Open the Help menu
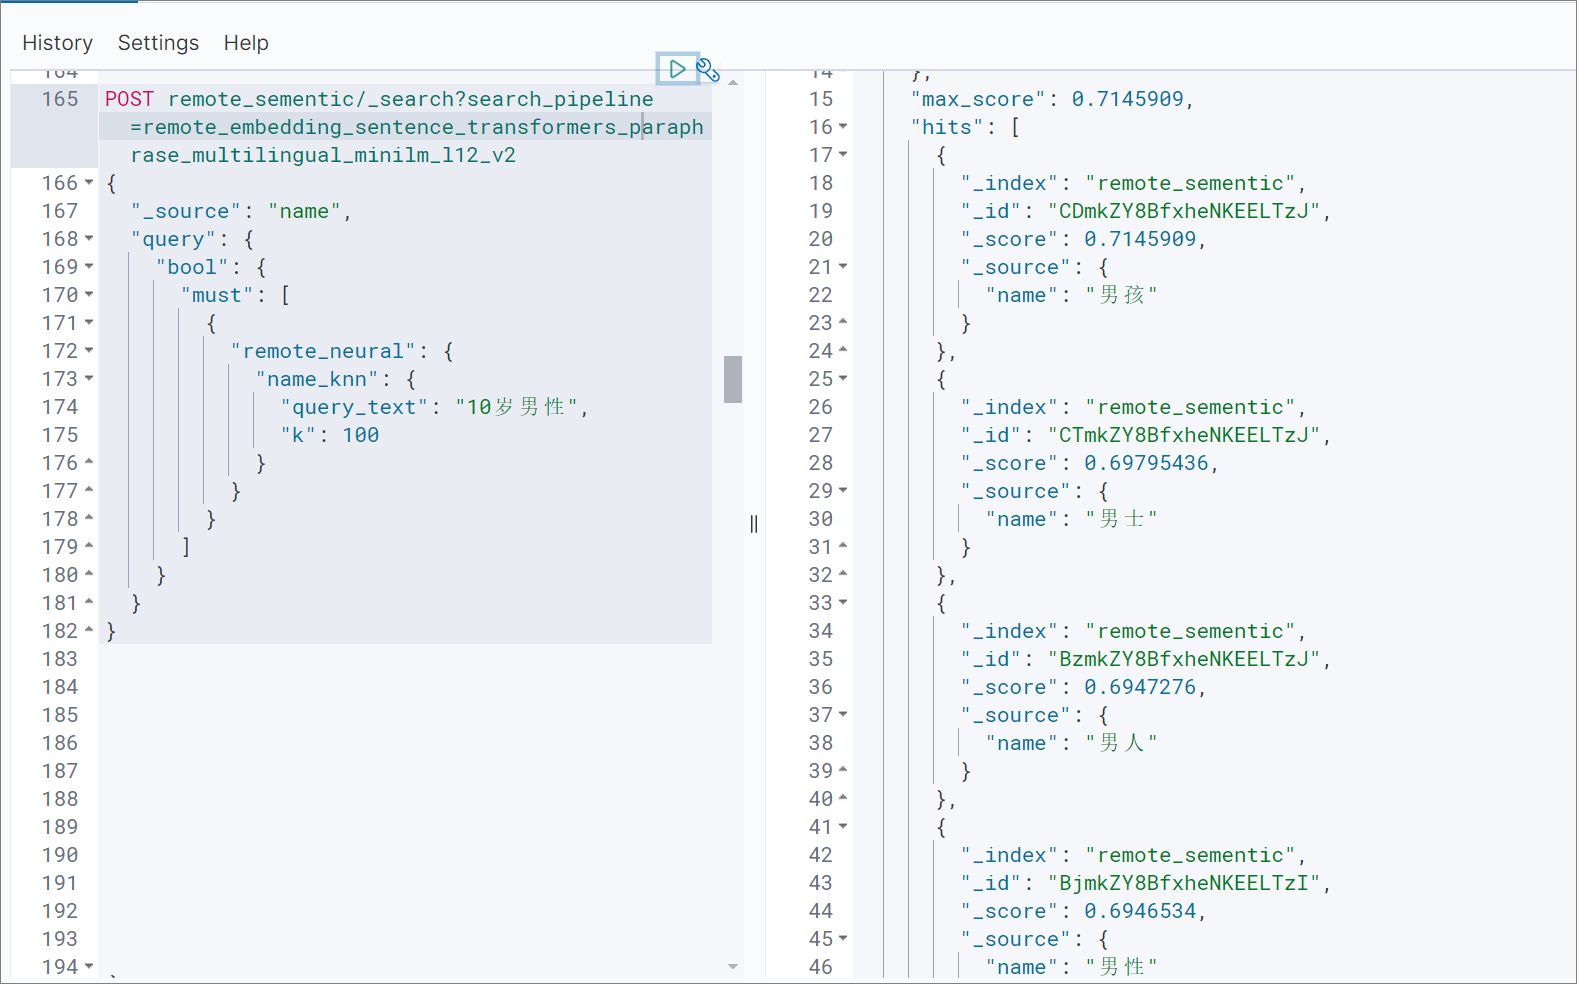The height and width of the screenshot is (984, 1577). (x=246, y=43)
